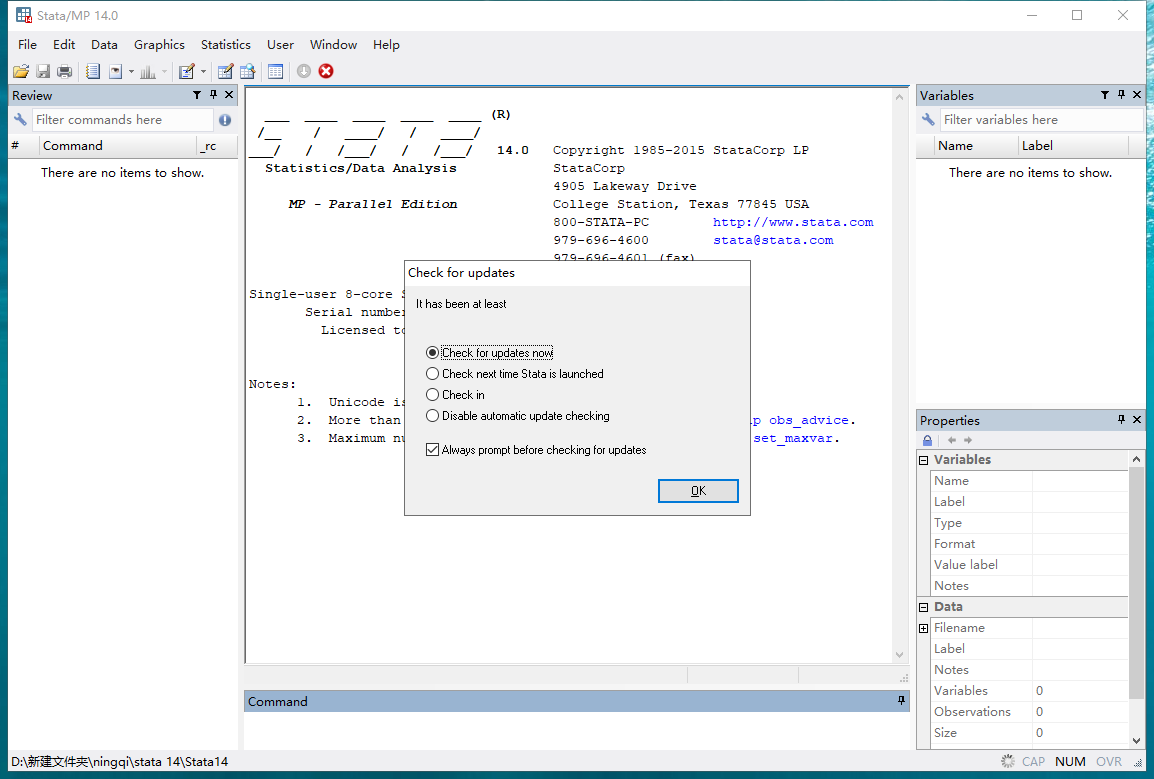Click the Variables panel wrench icon
This screenshot has height=779, width=1154.
point(928,120)
